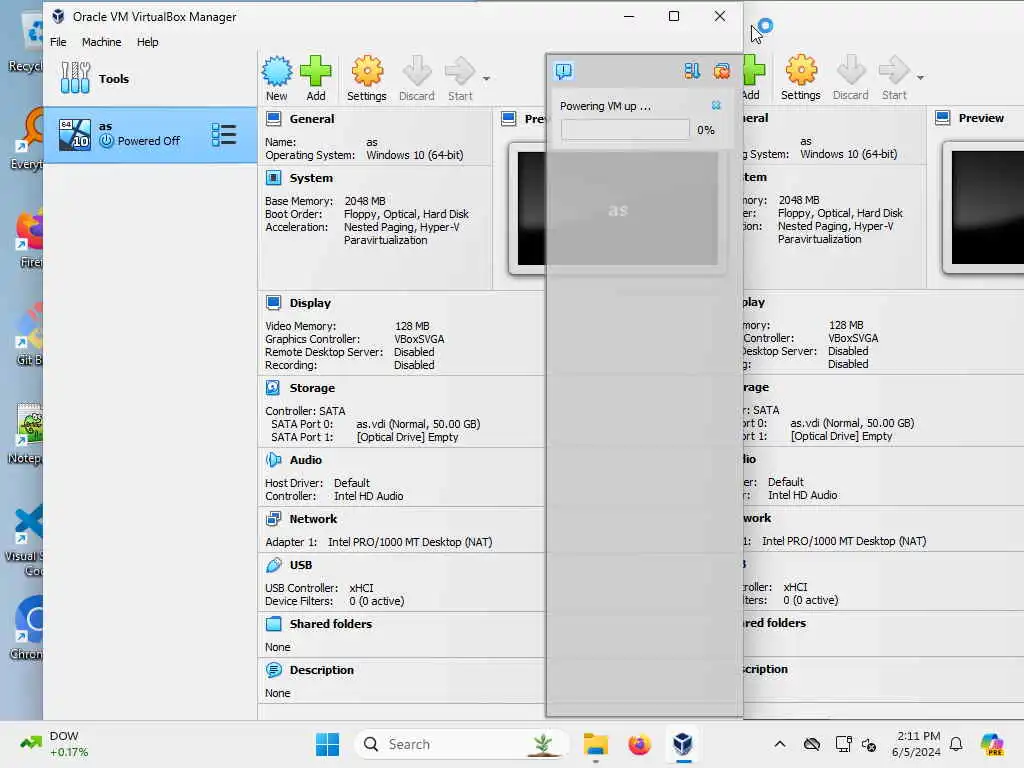Image resolution: width=1024 pixels, height=768 pixels.
Task: Click the taskbar Search box
Action: coord(461,744)
